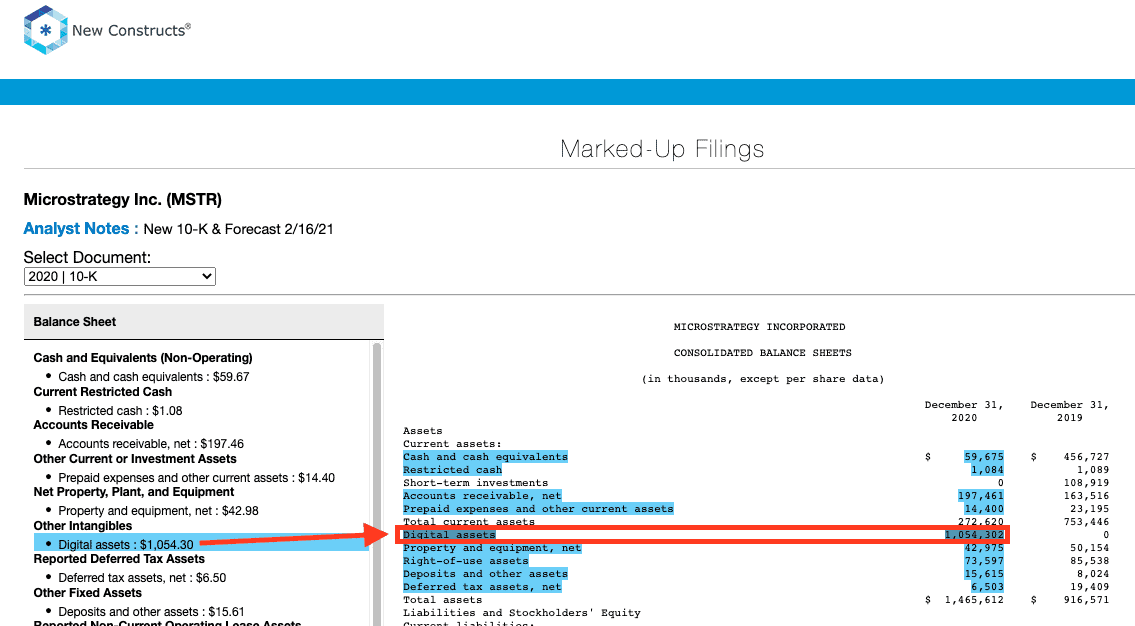Click highlighted 'Restricted cash' filing row label
Viewport: 1135px width, 626px height.
[452, 470]
